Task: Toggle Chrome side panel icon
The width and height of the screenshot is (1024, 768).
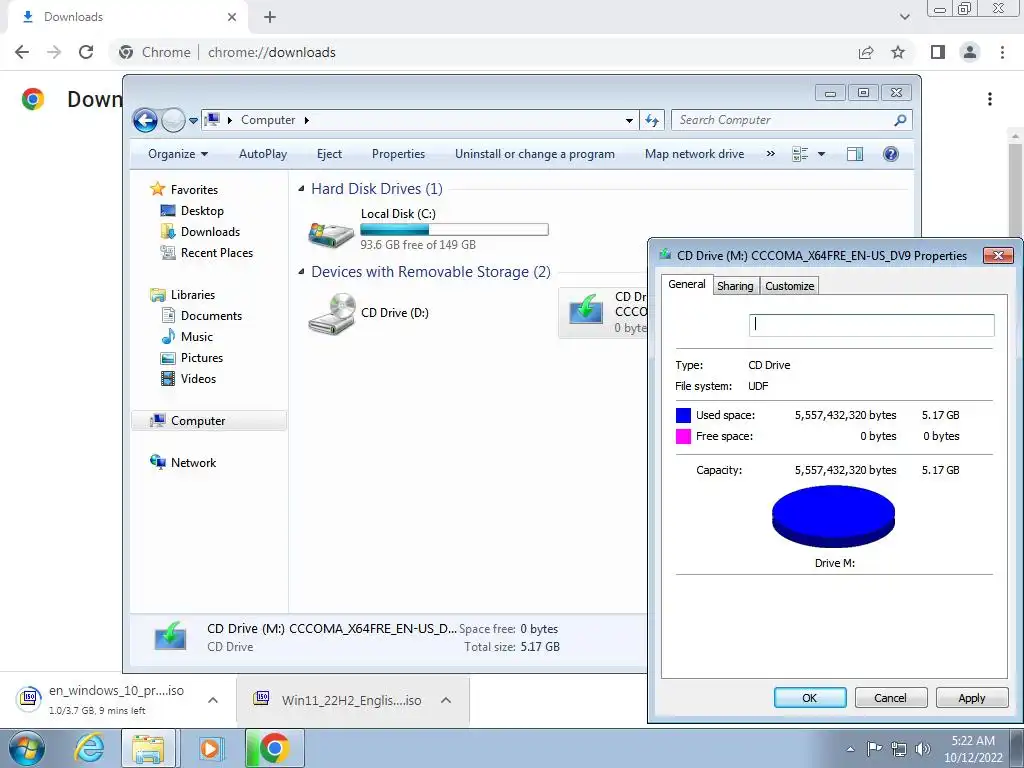Action: [938, 52]
